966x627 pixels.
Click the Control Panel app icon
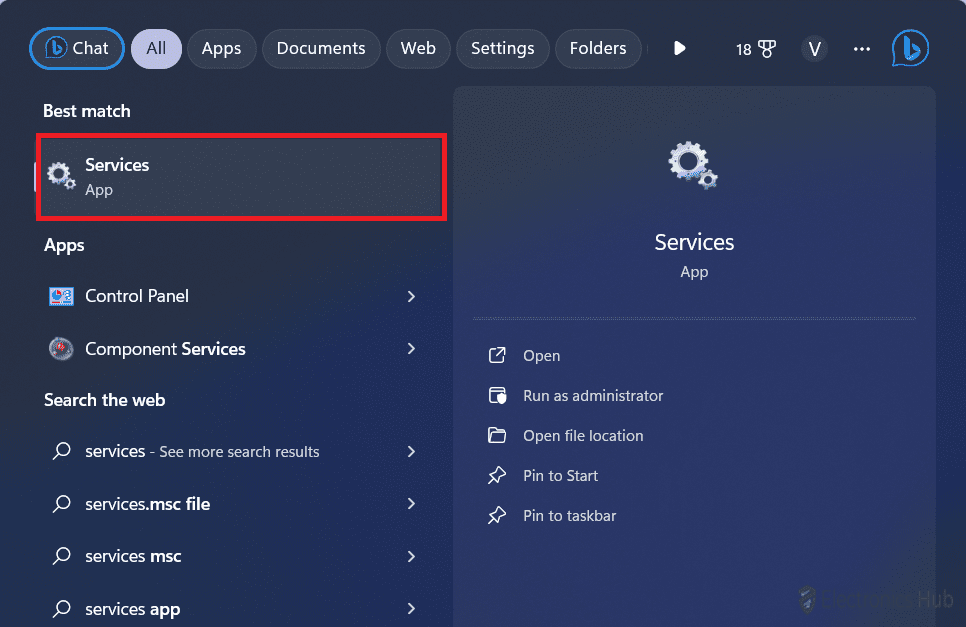[62, 296]
